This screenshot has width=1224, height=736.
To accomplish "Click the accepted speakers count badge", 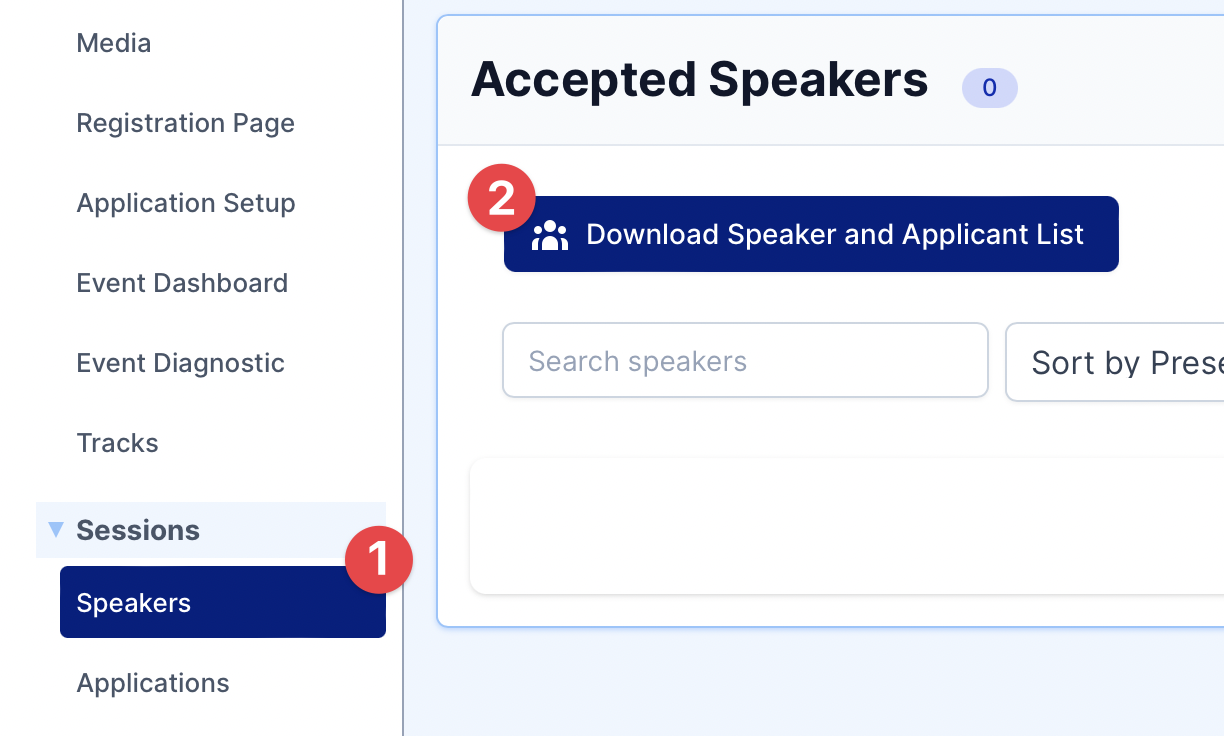I will click(x=989, y=88).
